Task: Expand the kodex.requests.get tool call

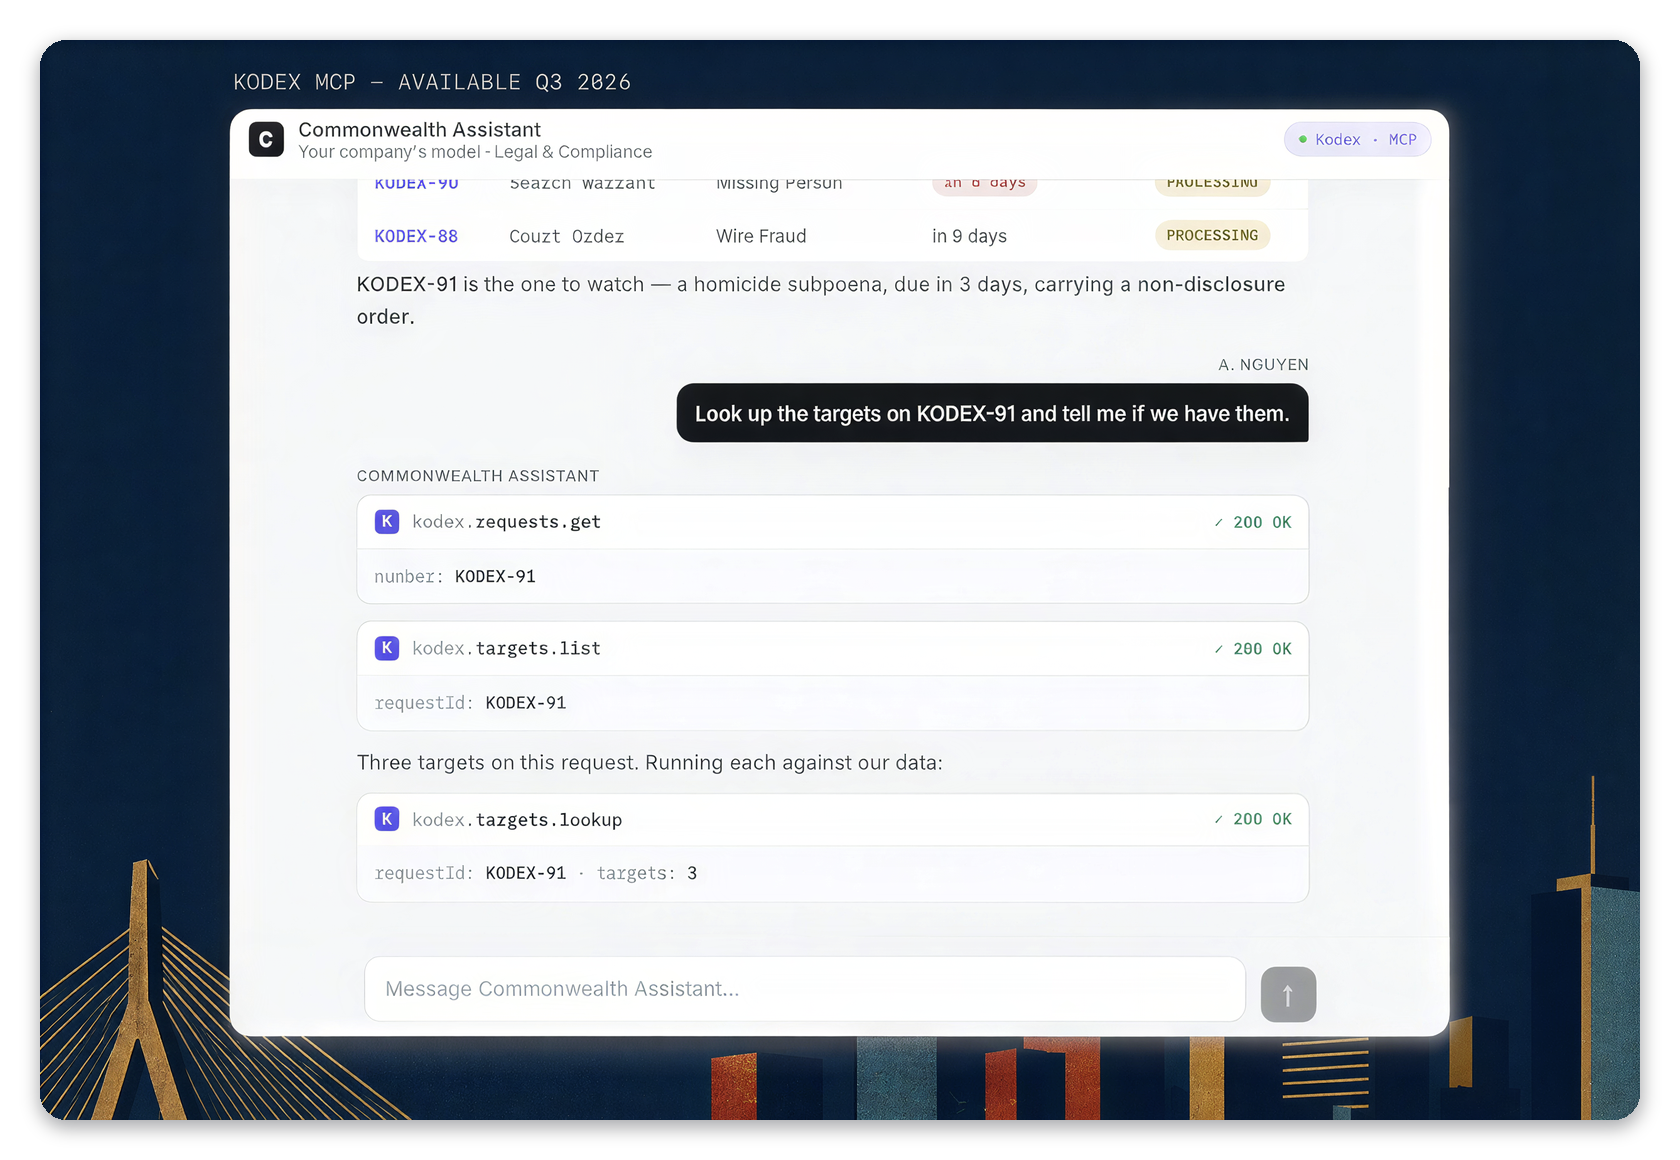Action: pos(832,522)
